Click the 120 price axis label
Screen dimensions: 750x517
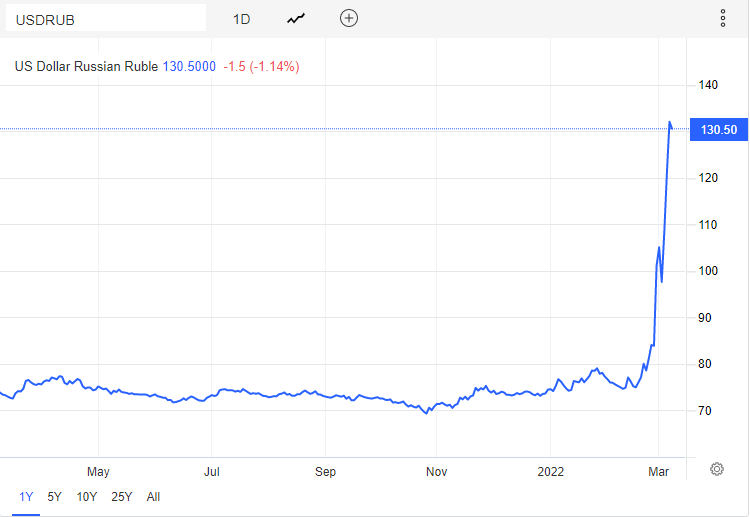[708, 178]
